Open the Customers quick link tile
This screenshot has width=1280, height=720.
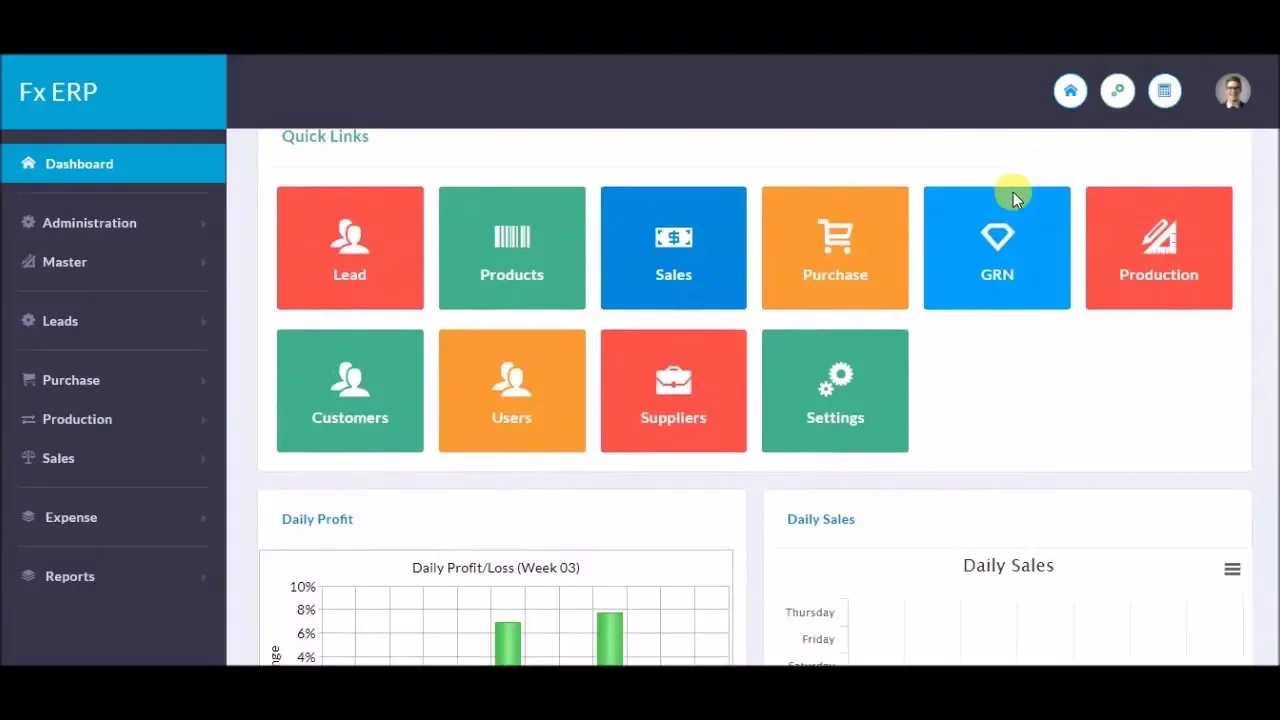pos(350,390)
